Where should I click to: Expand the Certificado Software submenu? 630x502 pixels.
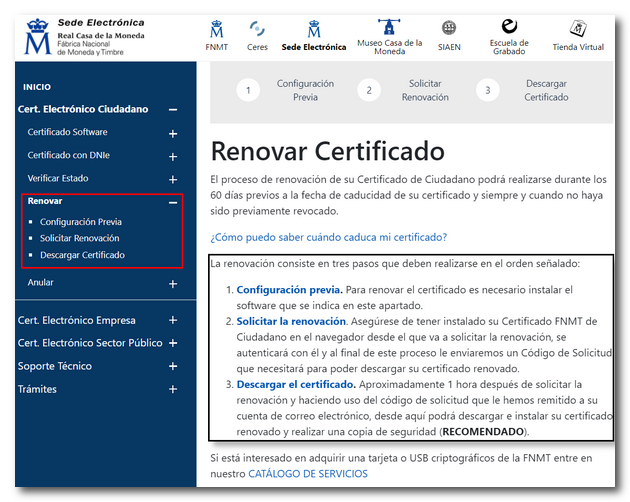pos(173,134)
